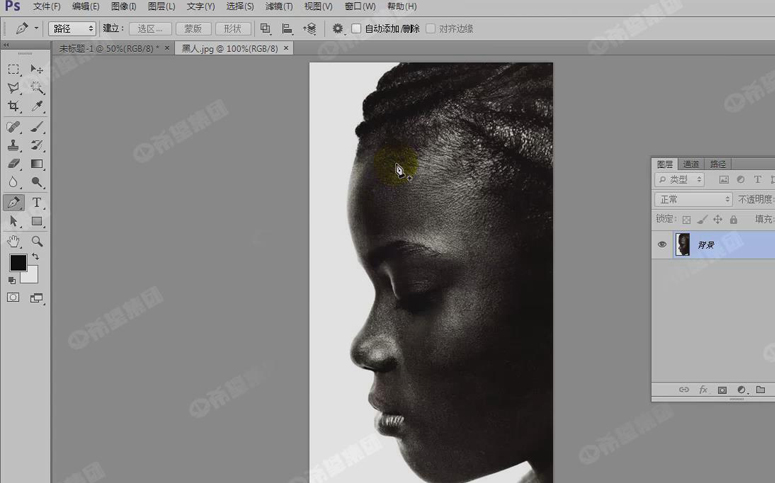Screen dimensions: 775x483
Task: Enable the 自动添加/删除 checkbox
Action: coord(357,29)
